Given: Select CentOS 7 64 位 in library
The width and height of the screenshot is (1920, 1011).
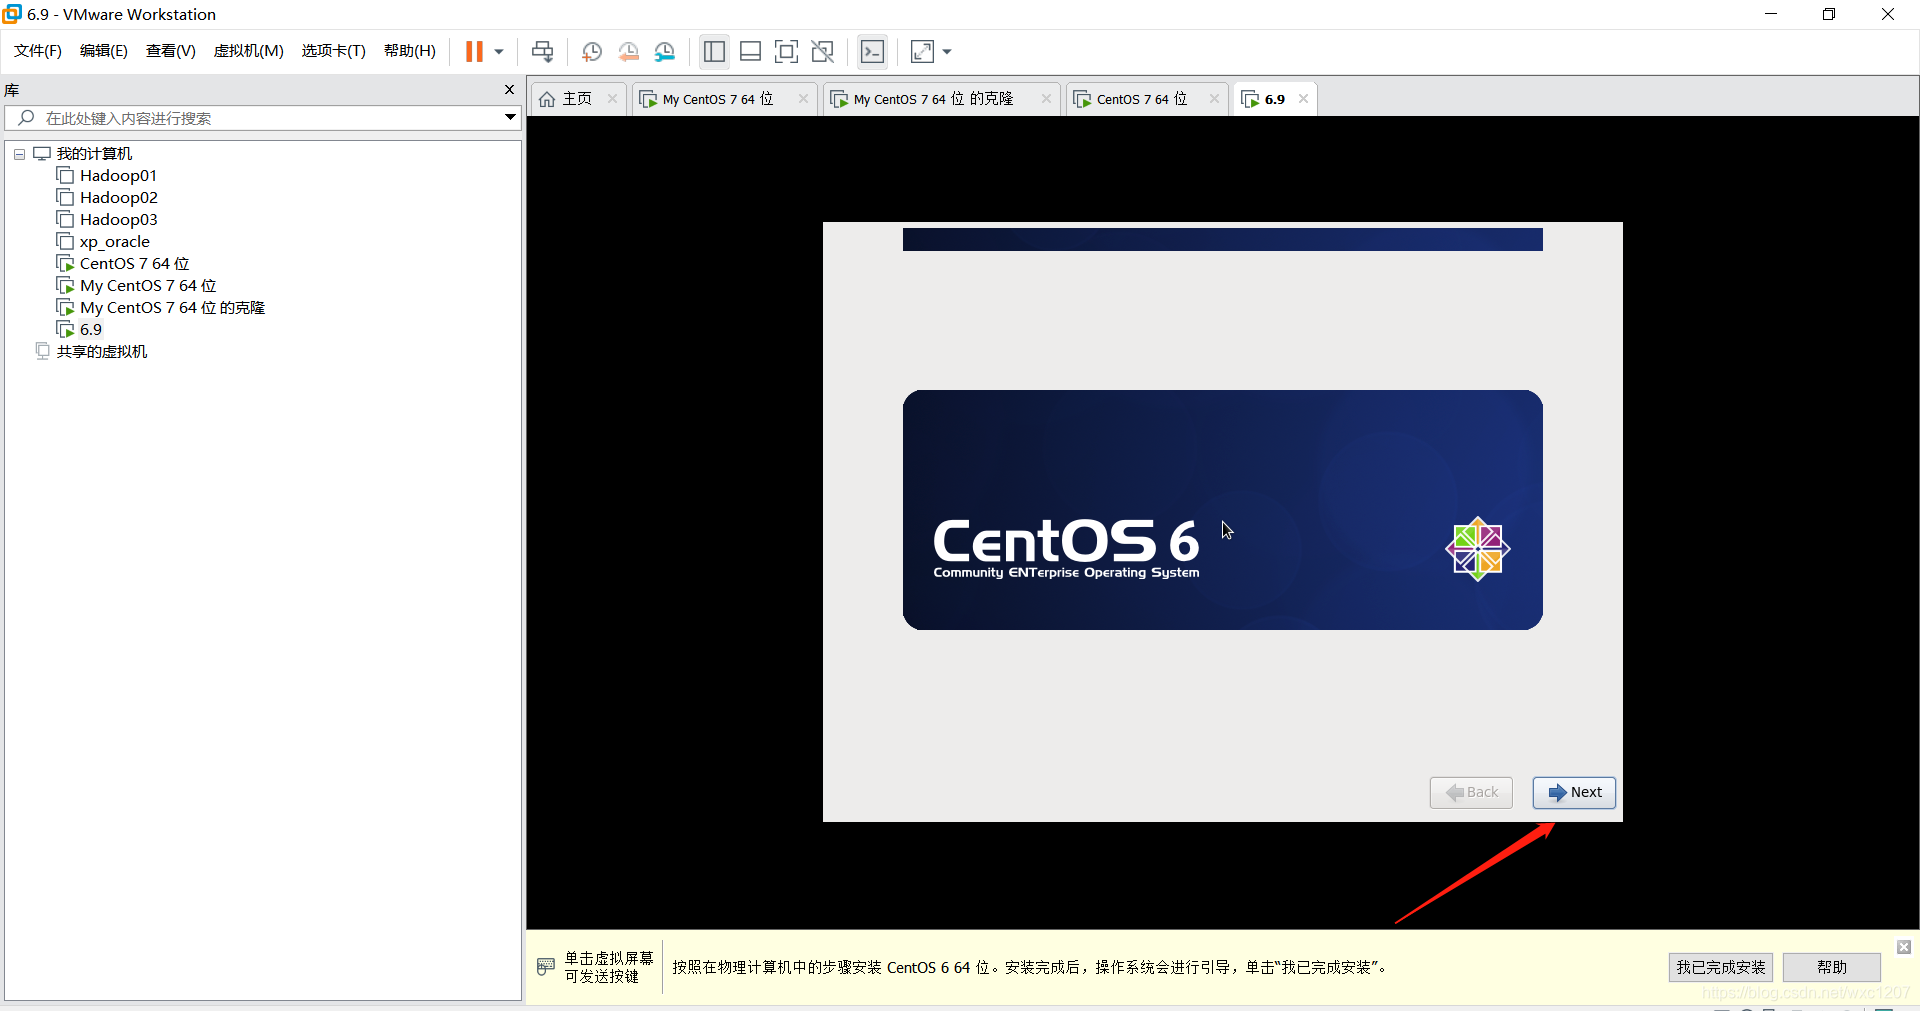Looking at the screenshot, I should point(135,264).
